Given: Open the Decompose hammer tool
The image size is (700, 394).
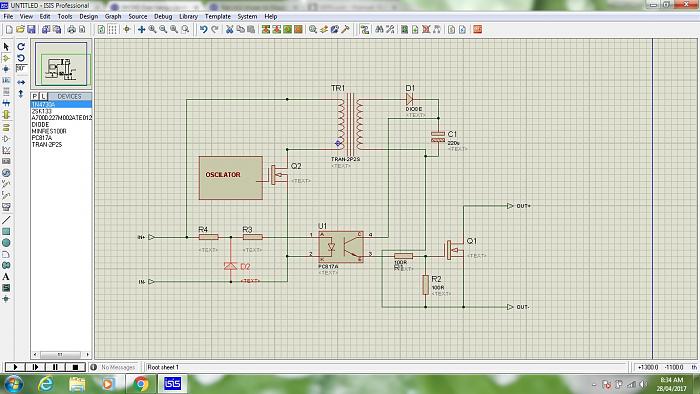Looking at the screenshot, I should (346, 29).
